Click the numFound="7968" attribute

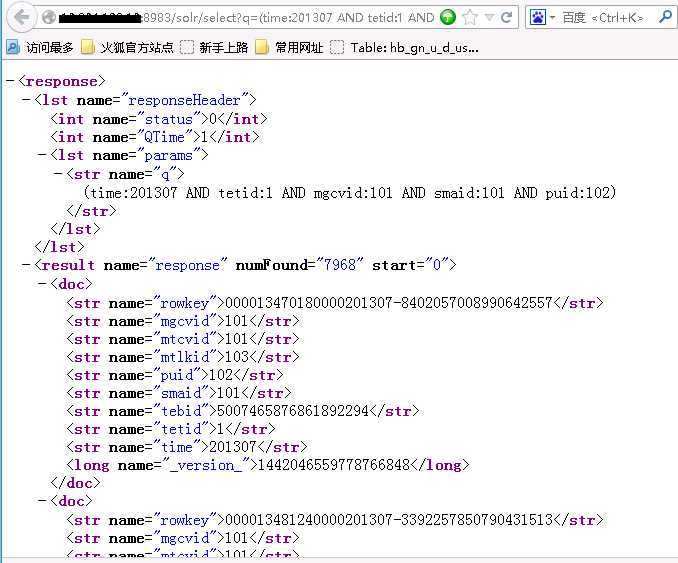[300, 264]
